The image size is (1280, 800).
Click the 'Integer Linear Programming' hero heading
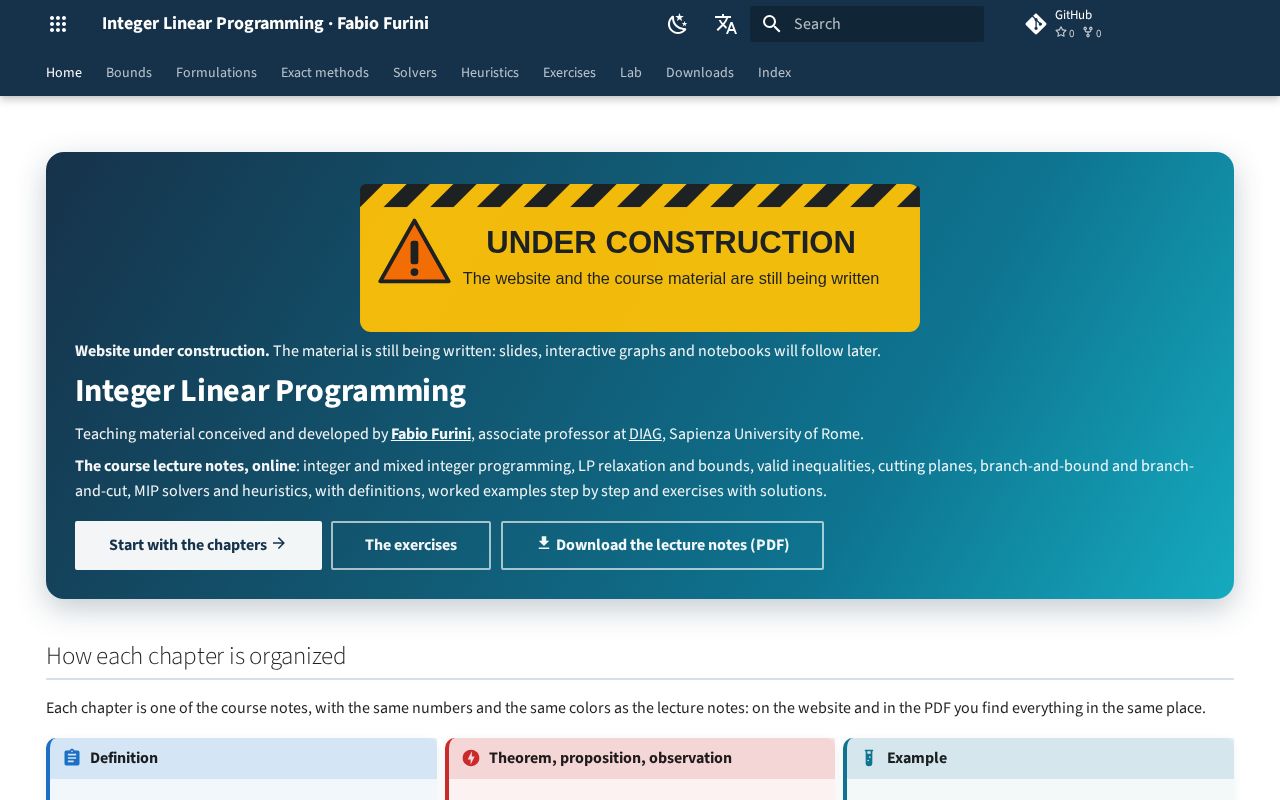pyautogui.click(x=270, y=390)
